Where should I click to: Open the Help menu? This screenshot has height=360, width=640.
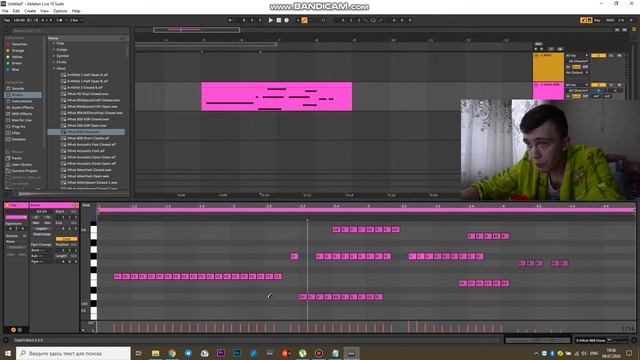pyautogui.click(x=76, y=11)
